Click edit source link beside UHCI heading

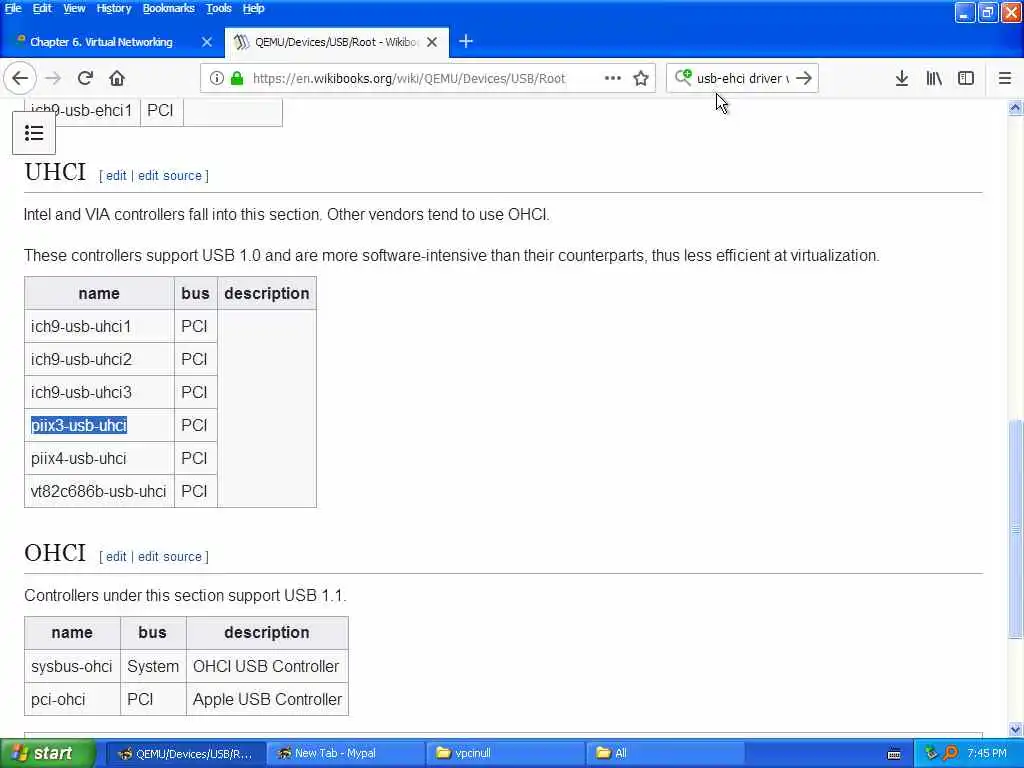pos(170,176)
